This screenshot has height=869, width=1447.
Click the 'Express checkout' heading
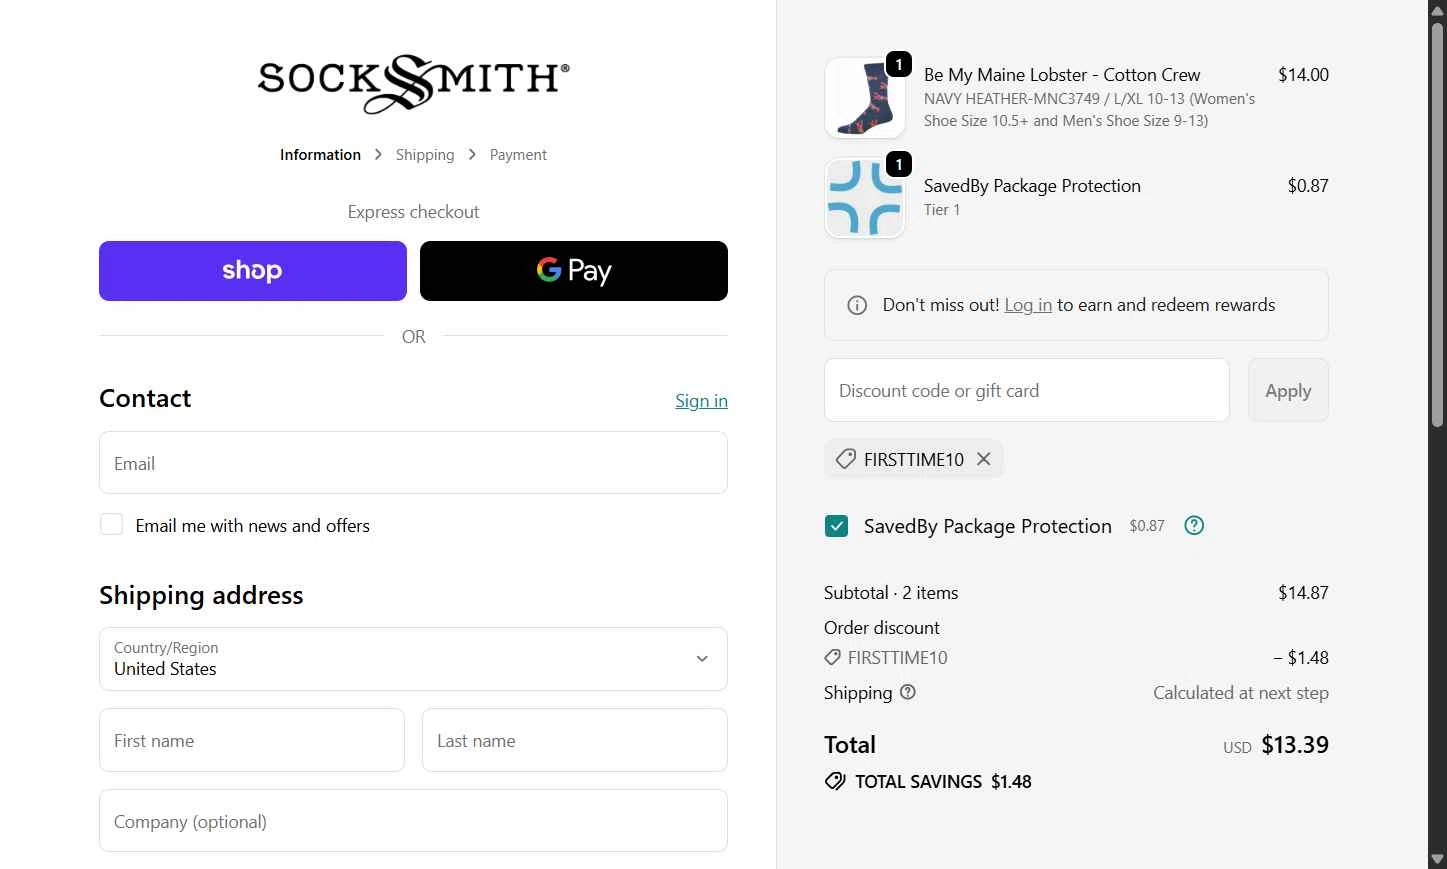click(x=413, y=212)
